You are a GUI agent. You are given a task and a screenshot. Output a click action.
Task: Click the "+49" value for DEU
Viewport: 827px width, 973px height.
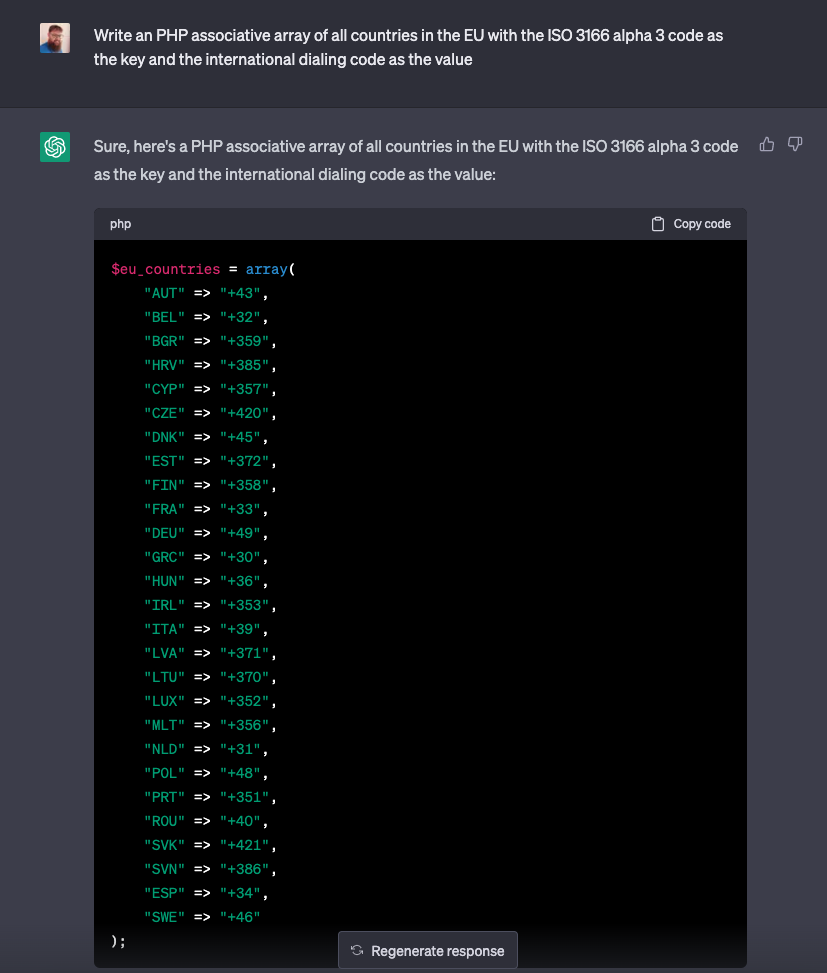click(x=240, y=534)
